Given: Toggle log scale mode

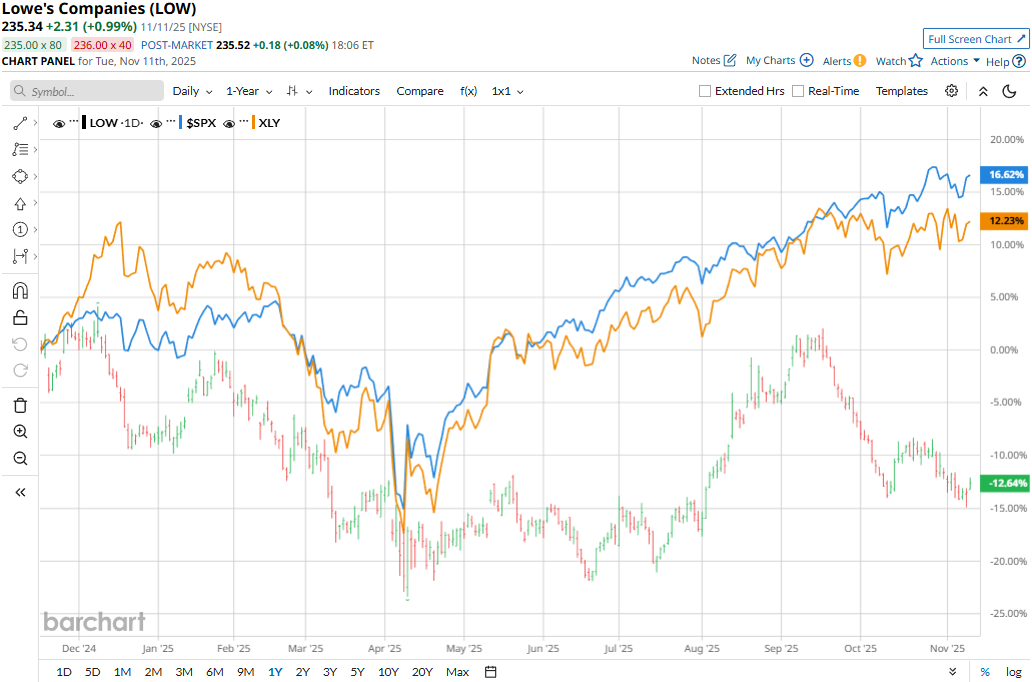Looking at the screenshot, I should pyautogui.click(x=1013, y=671).
